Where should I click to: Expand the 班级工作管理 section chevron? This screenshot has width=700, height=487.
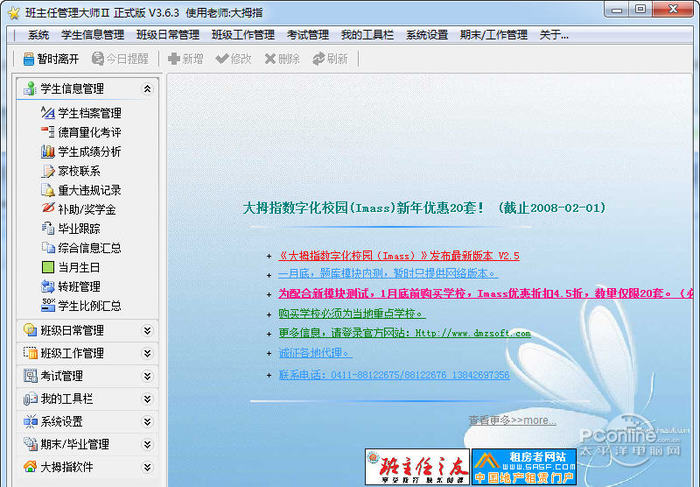point(147,354)
